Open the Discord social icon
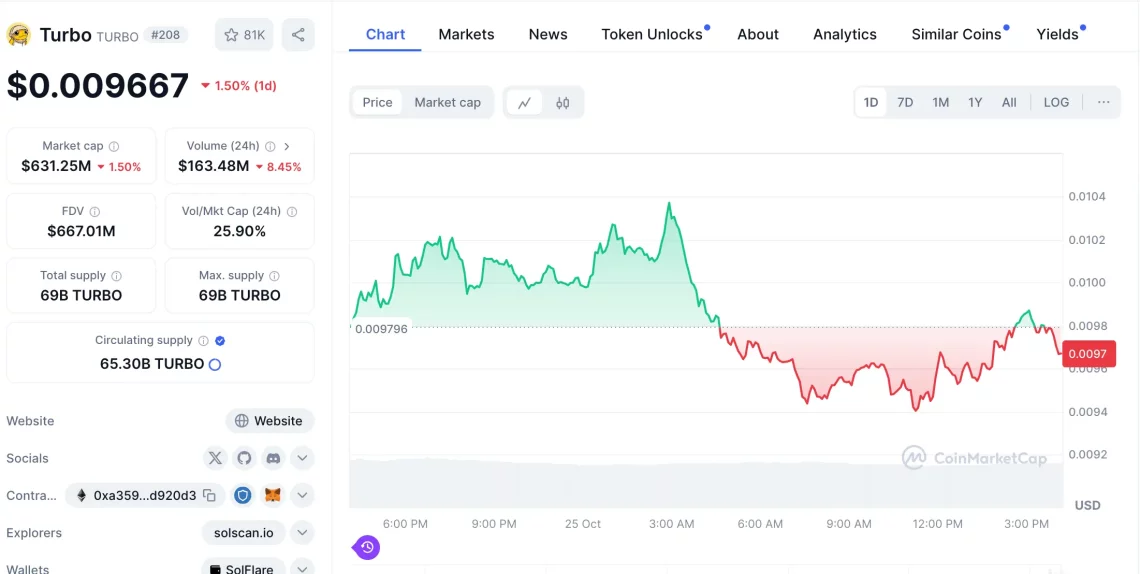 click(273, 458)
